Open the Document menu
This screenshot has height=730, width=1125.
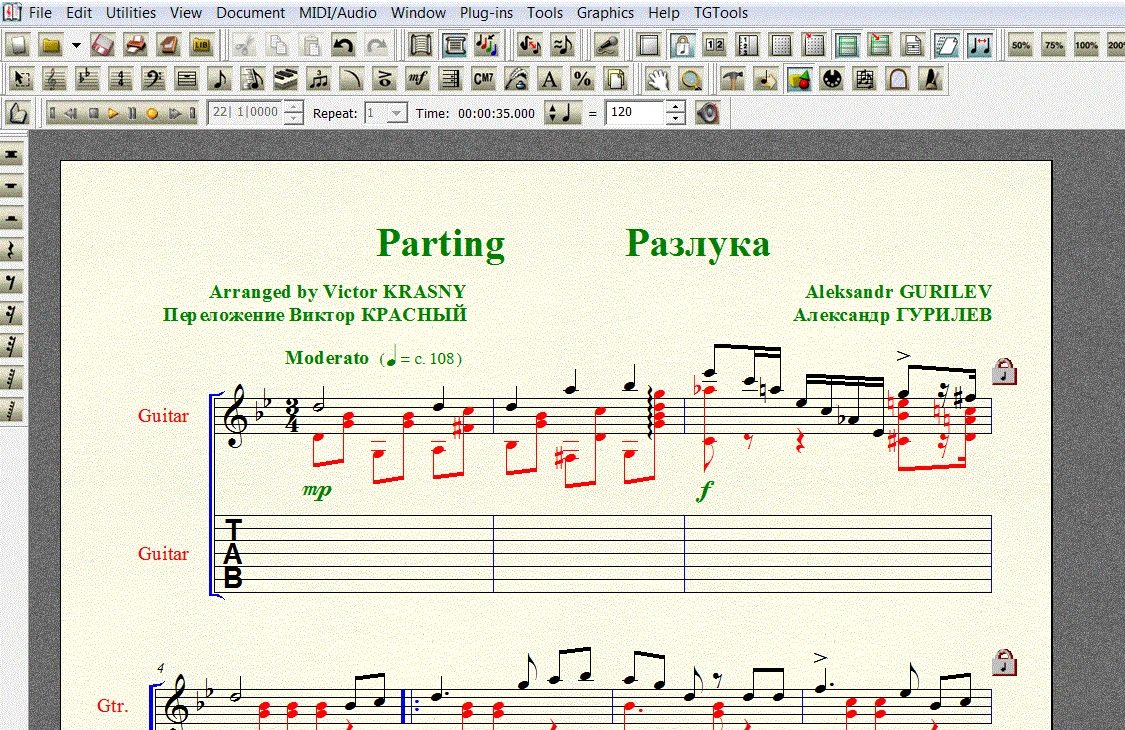[x=250, y=13]
